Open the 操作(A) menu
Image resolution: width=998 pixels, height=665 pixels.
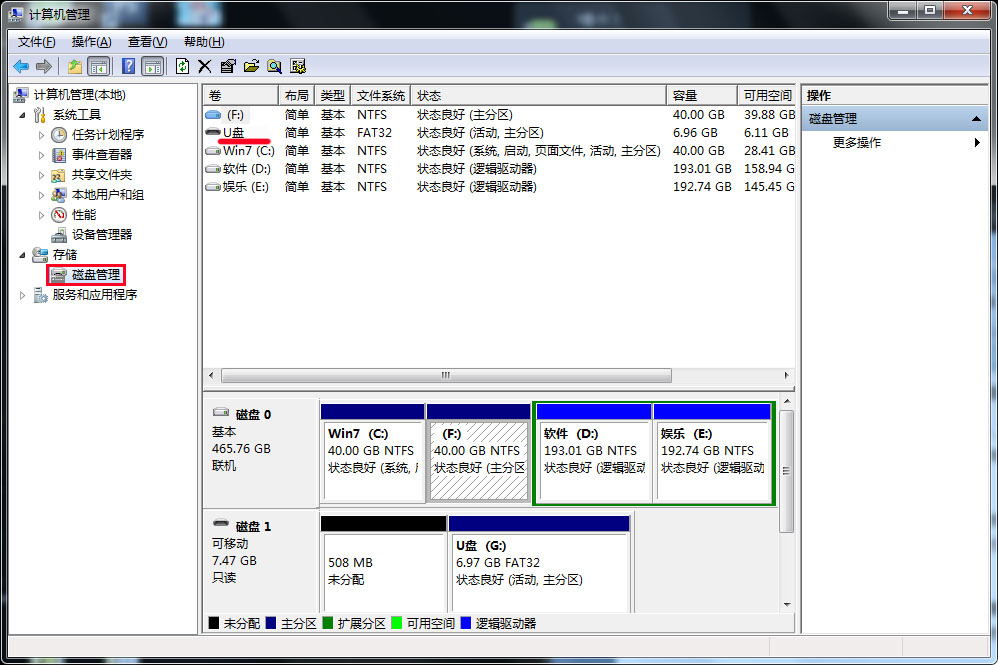tap(91, 42)
